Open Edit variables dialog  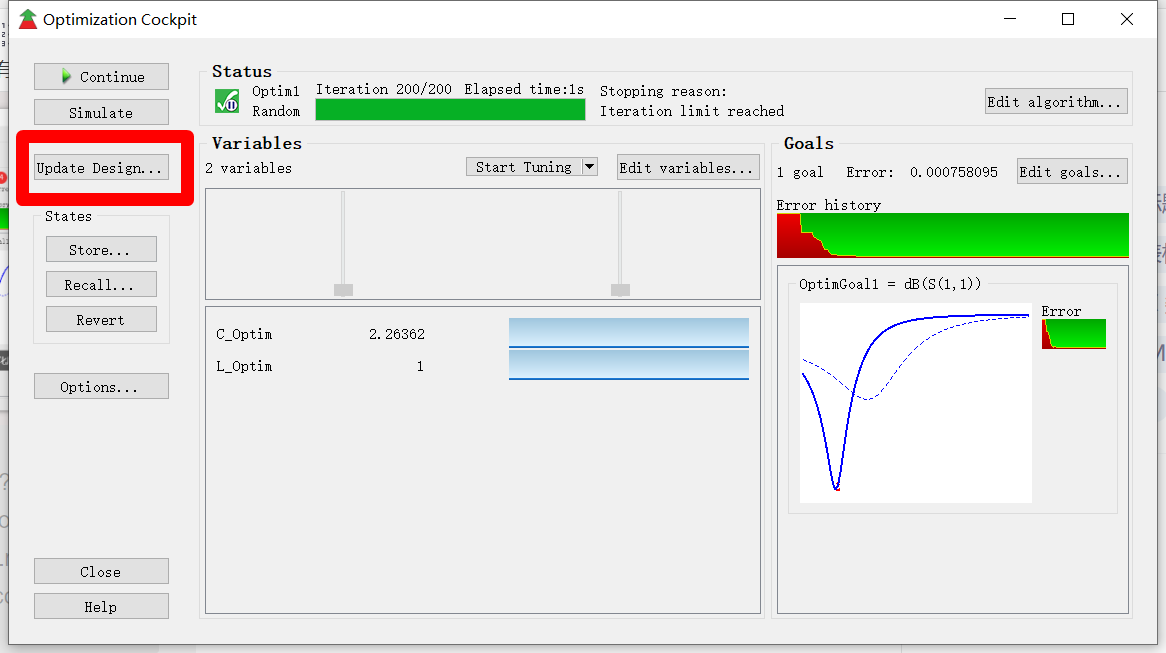688,167
